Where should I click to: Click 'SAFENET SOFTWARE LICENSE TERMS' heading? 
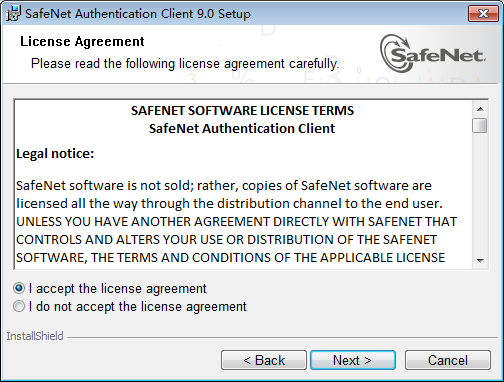[242, 111]
